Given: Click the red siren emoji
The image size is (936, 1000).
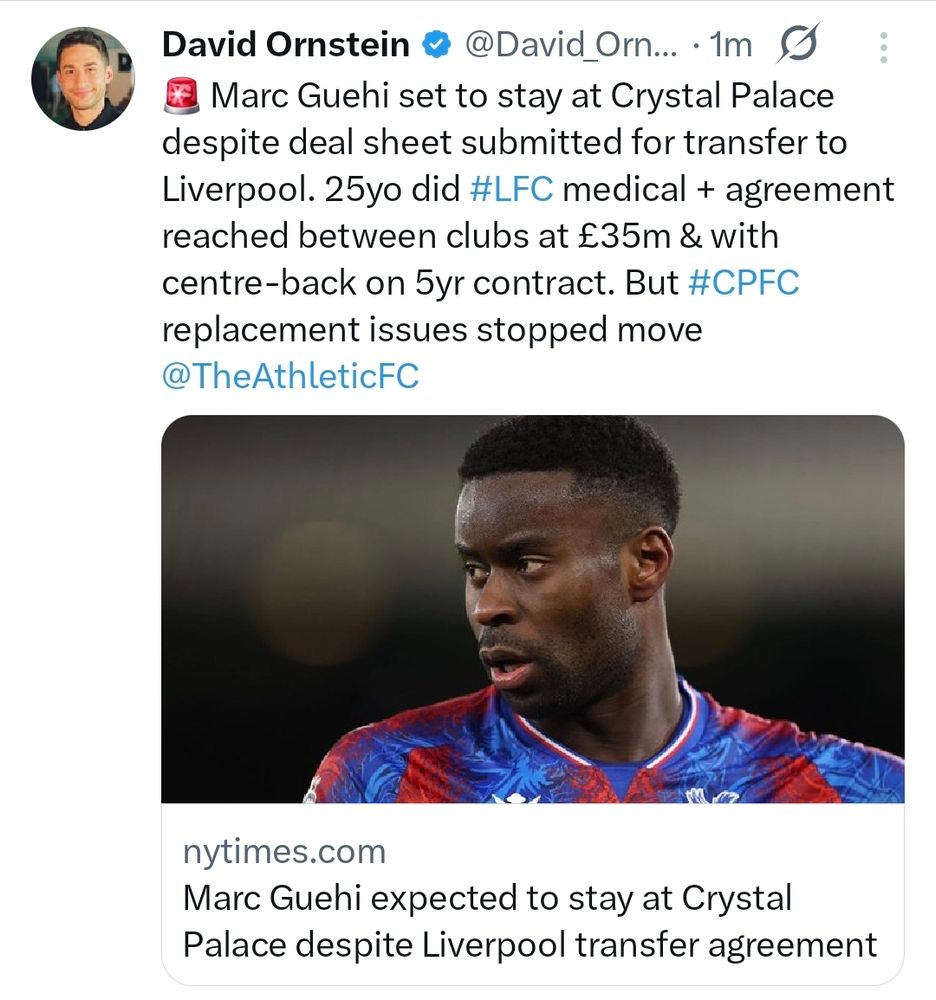Looking at the screenshot, I should pos(182,96).
